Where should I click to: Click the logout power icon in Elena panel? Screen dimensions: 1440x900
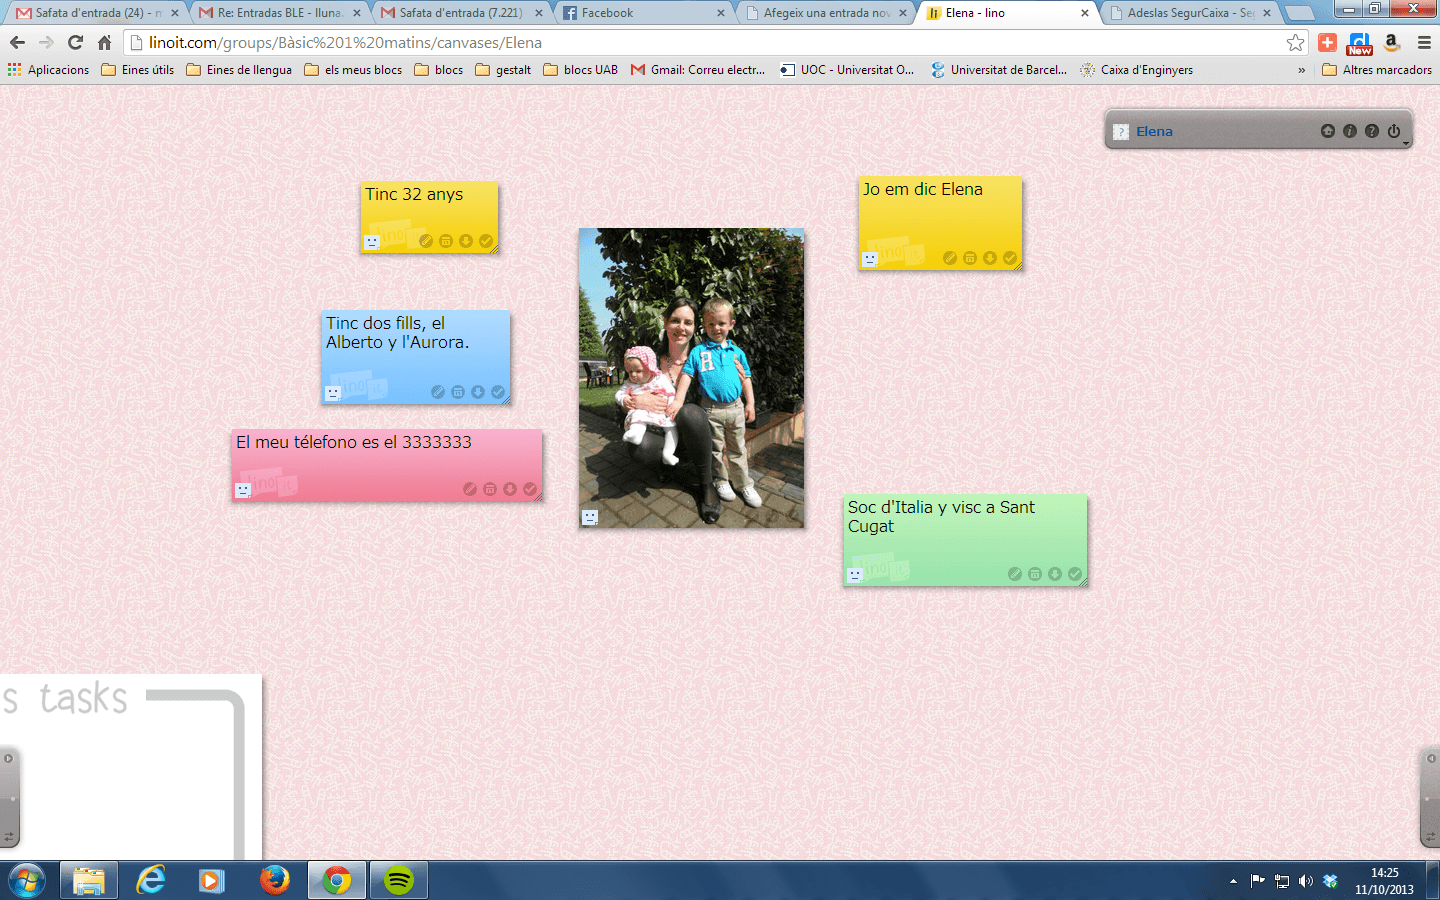tap(1393, 131)
